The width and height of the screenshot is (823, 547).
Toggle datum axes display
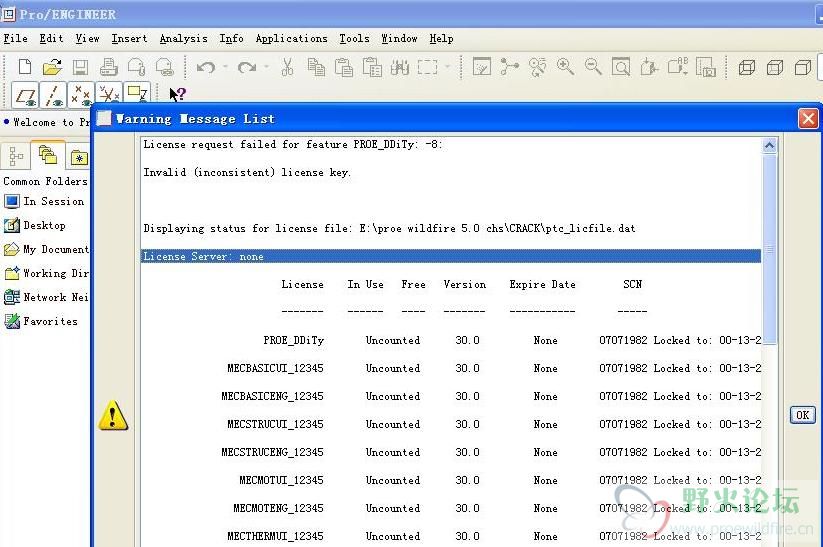coord(54,96)
